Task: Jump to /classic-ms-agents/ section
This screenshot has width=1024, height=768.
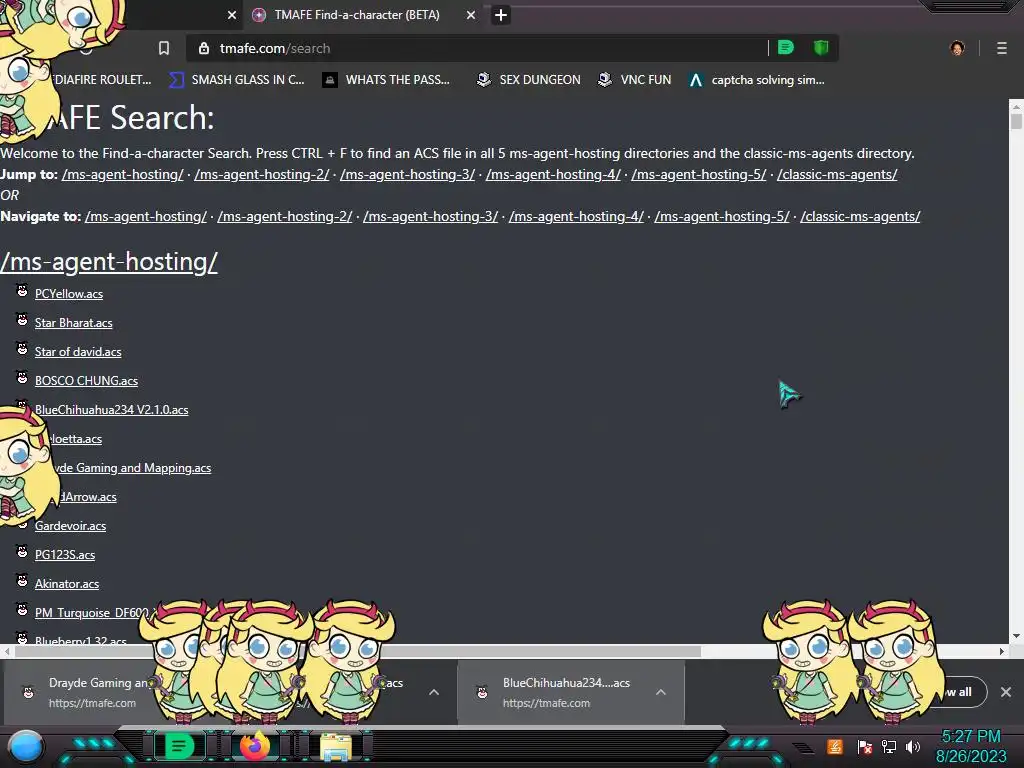Action: click(x=837, y=174)
